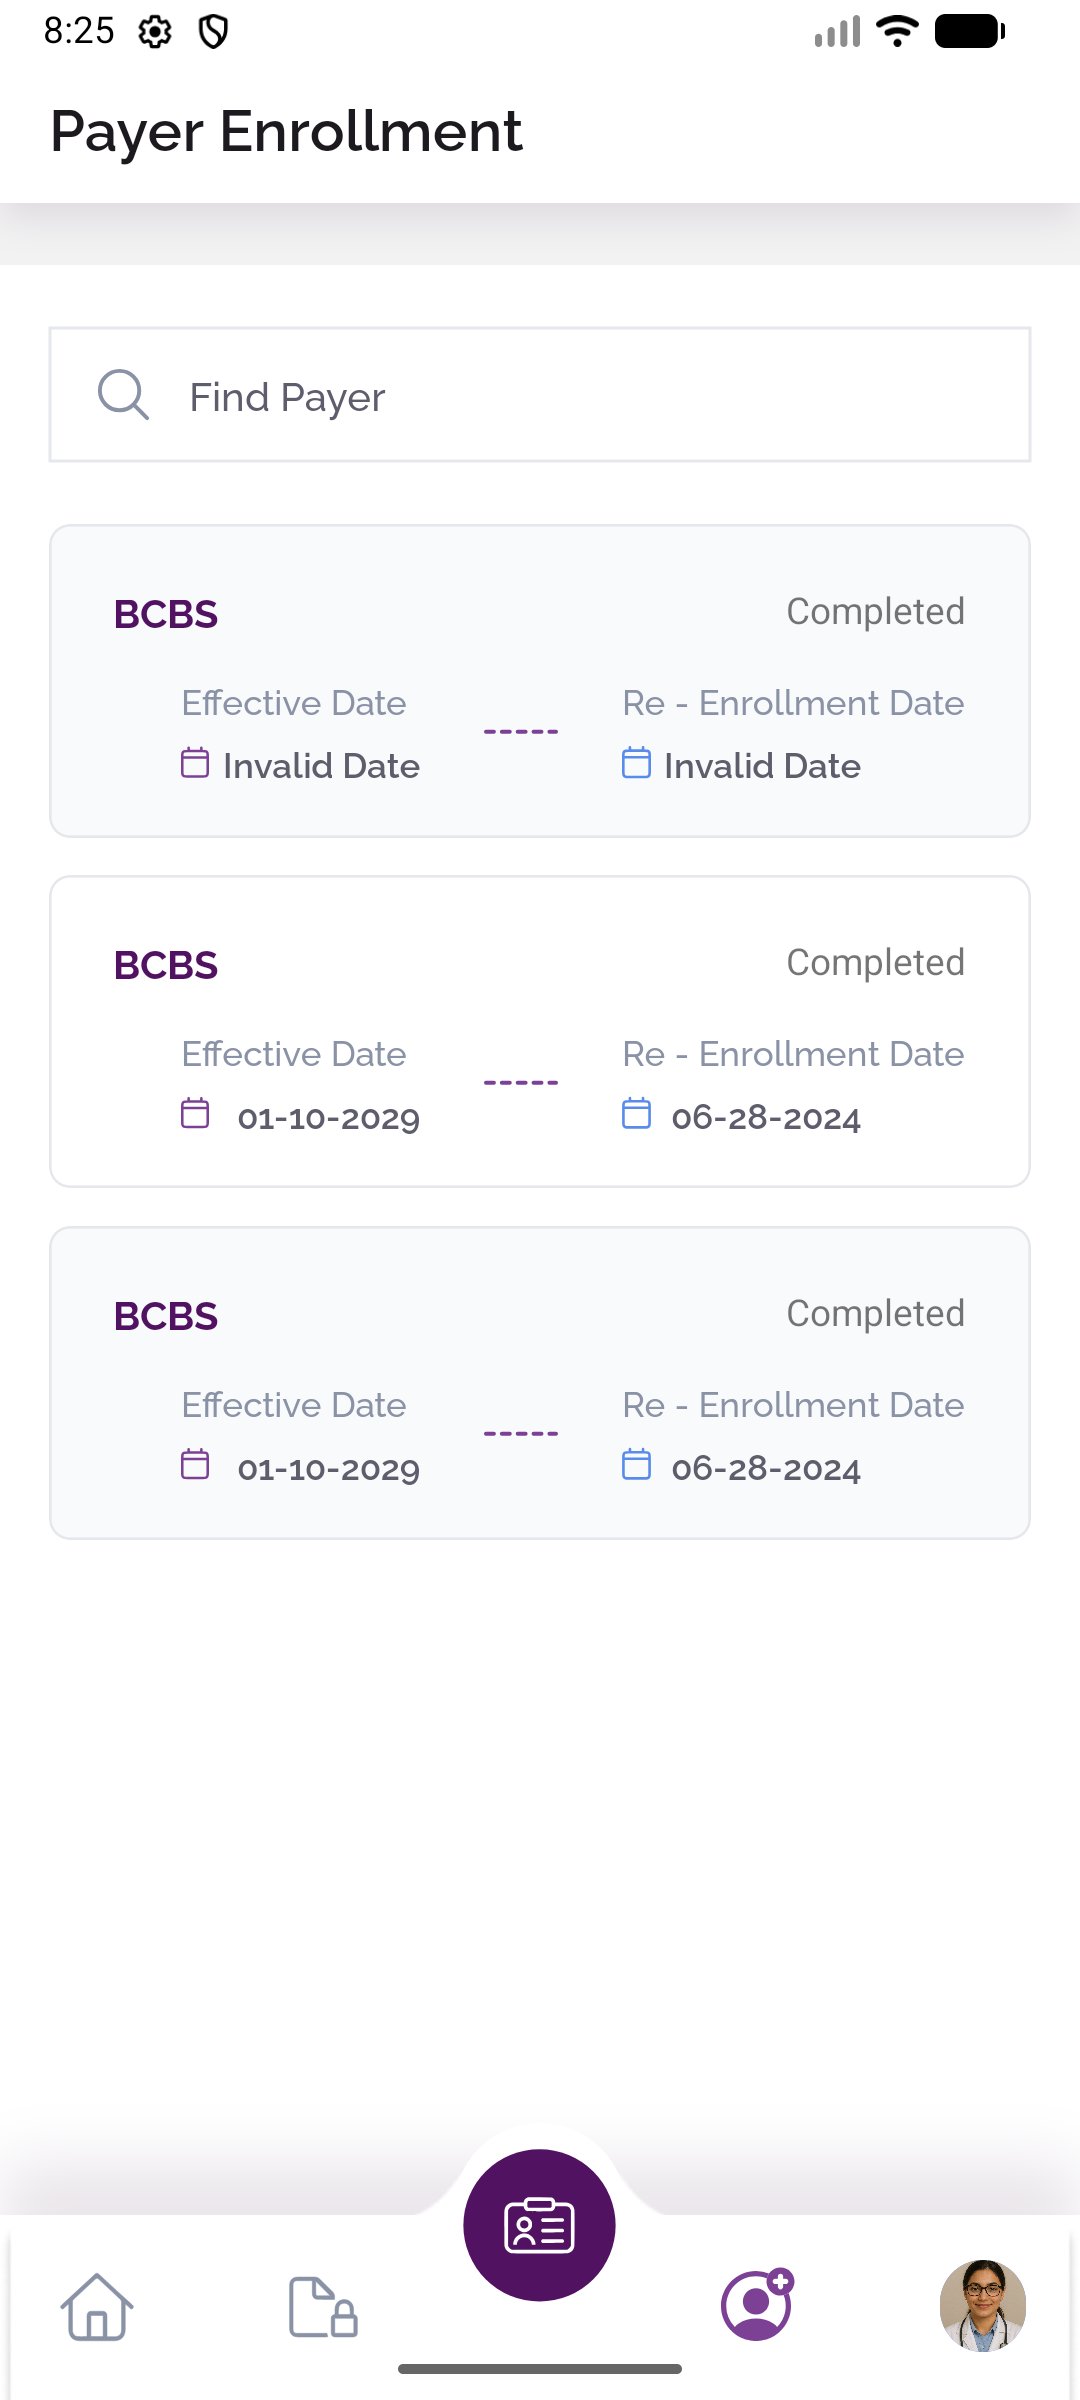
Task: Open the doctor profile photo
Action: [x=983, y=2305]
